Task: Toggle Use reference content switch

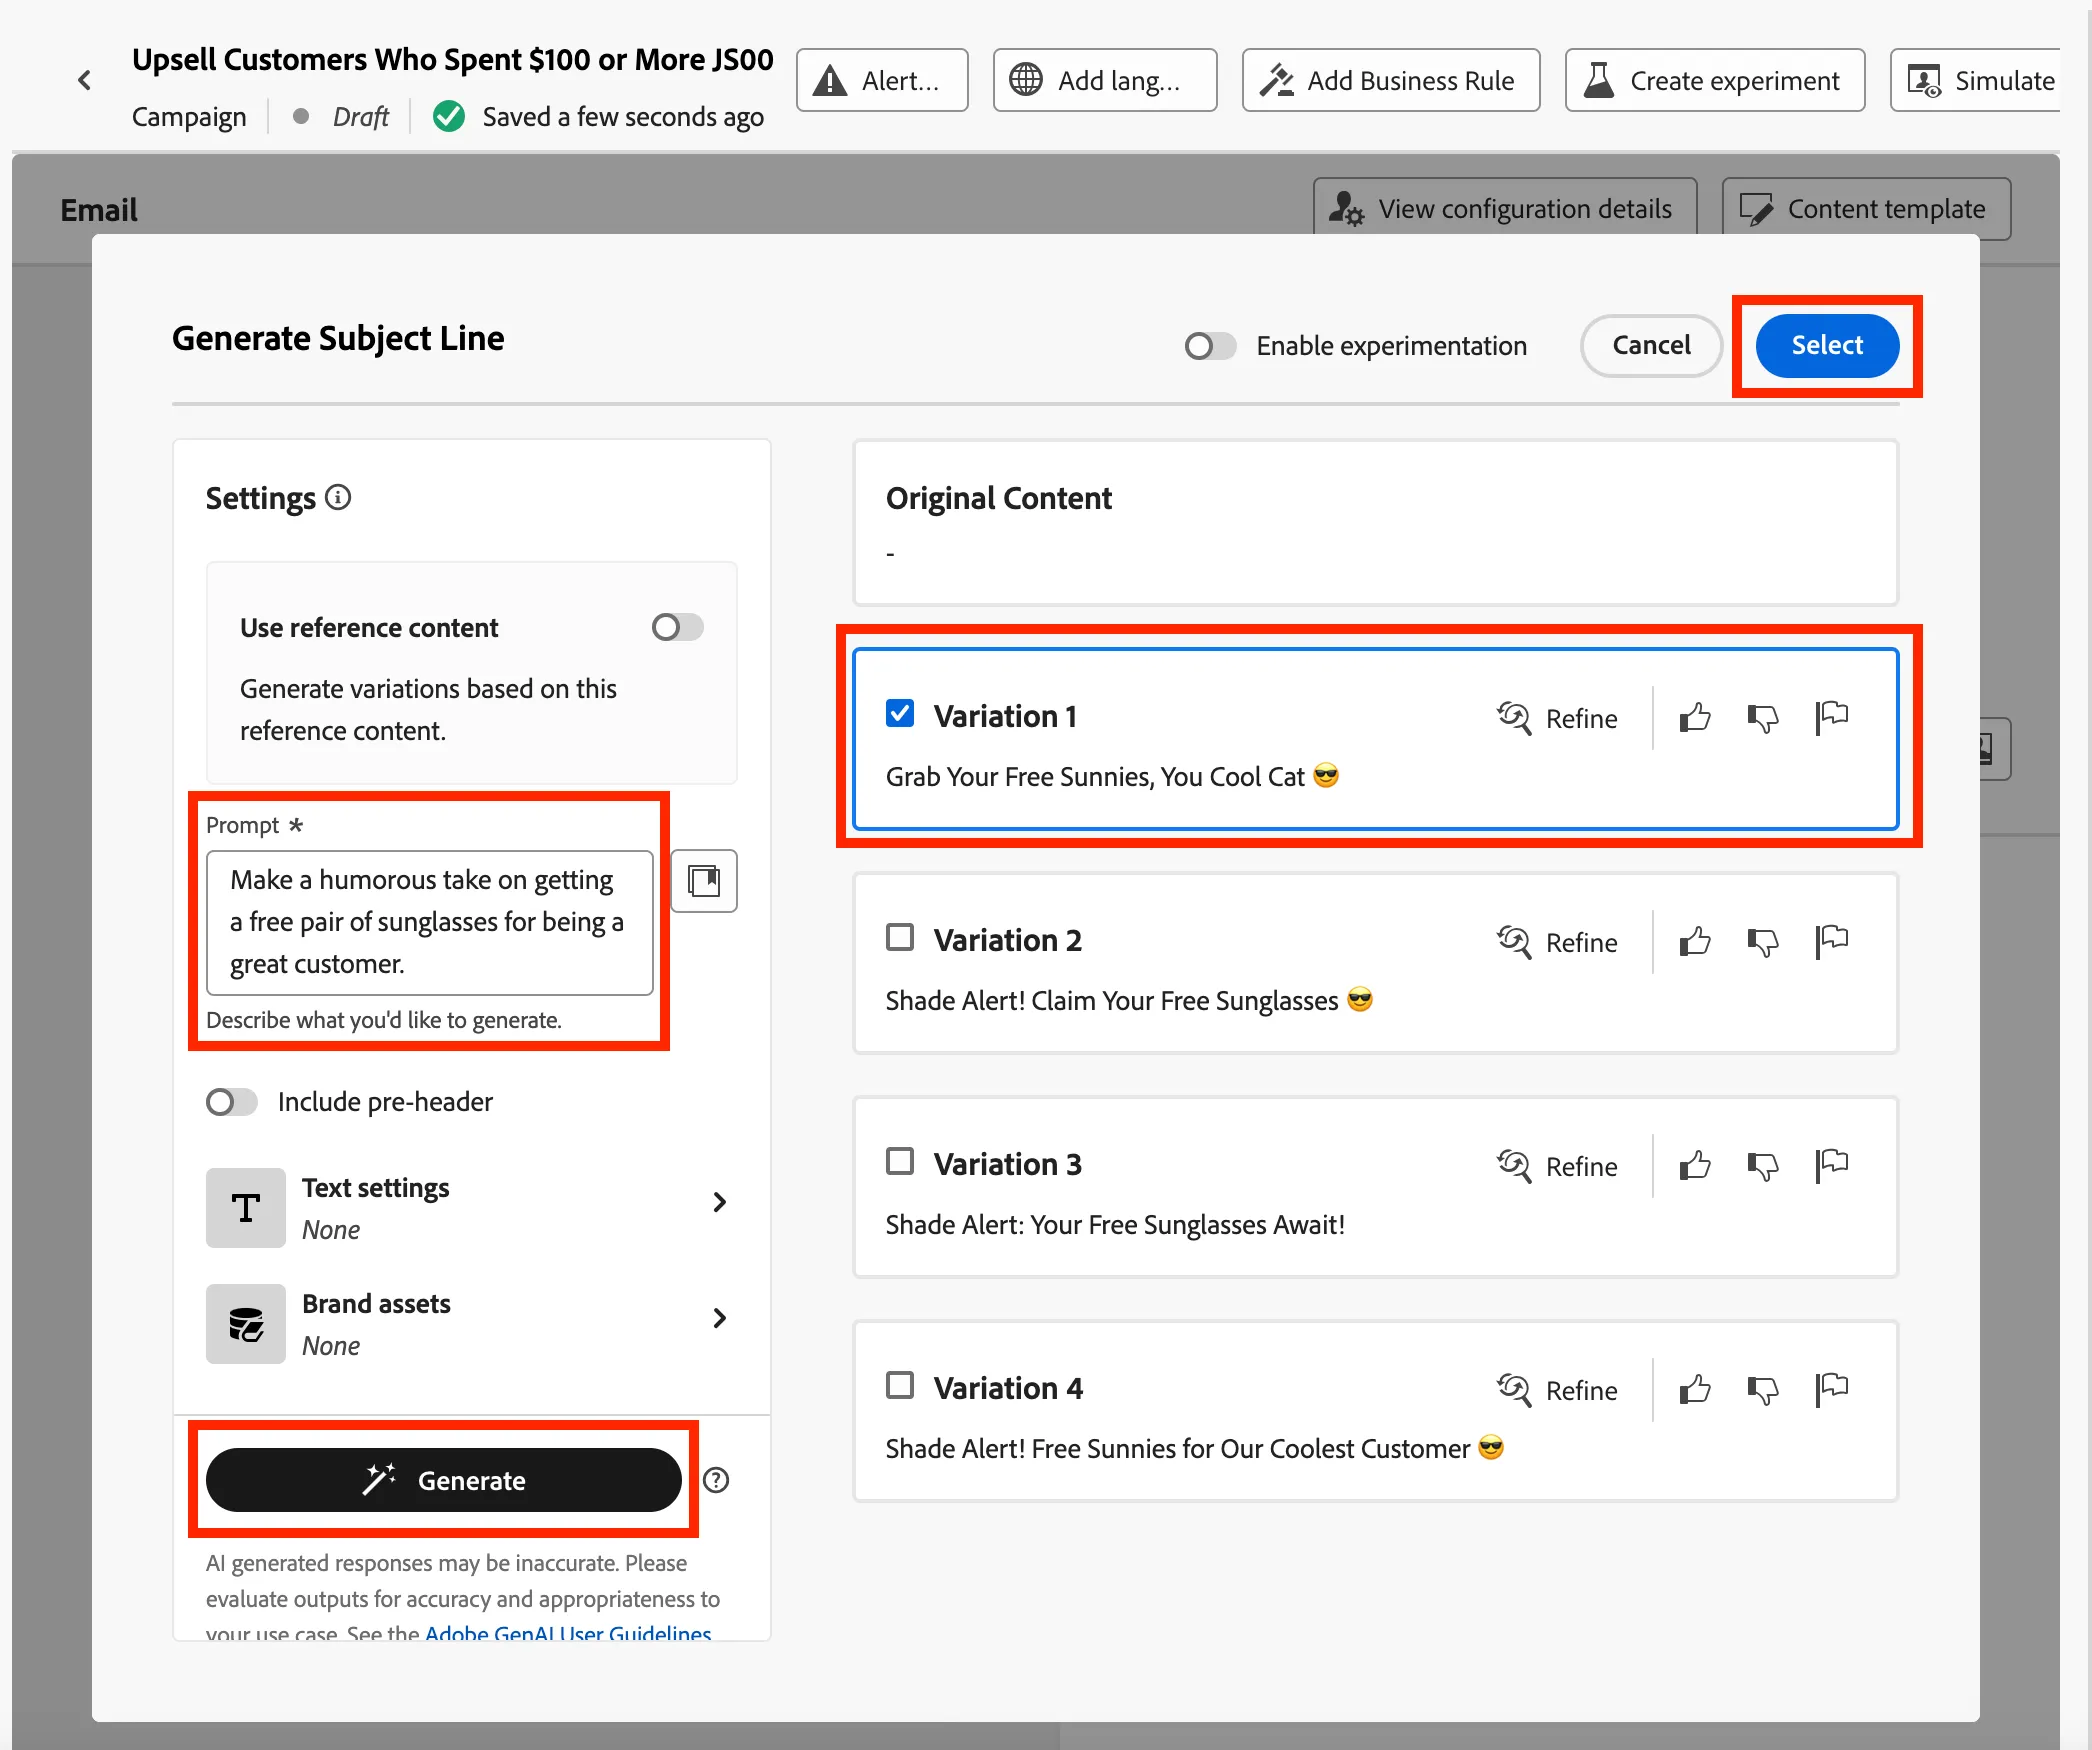Action: coord(677,627)
